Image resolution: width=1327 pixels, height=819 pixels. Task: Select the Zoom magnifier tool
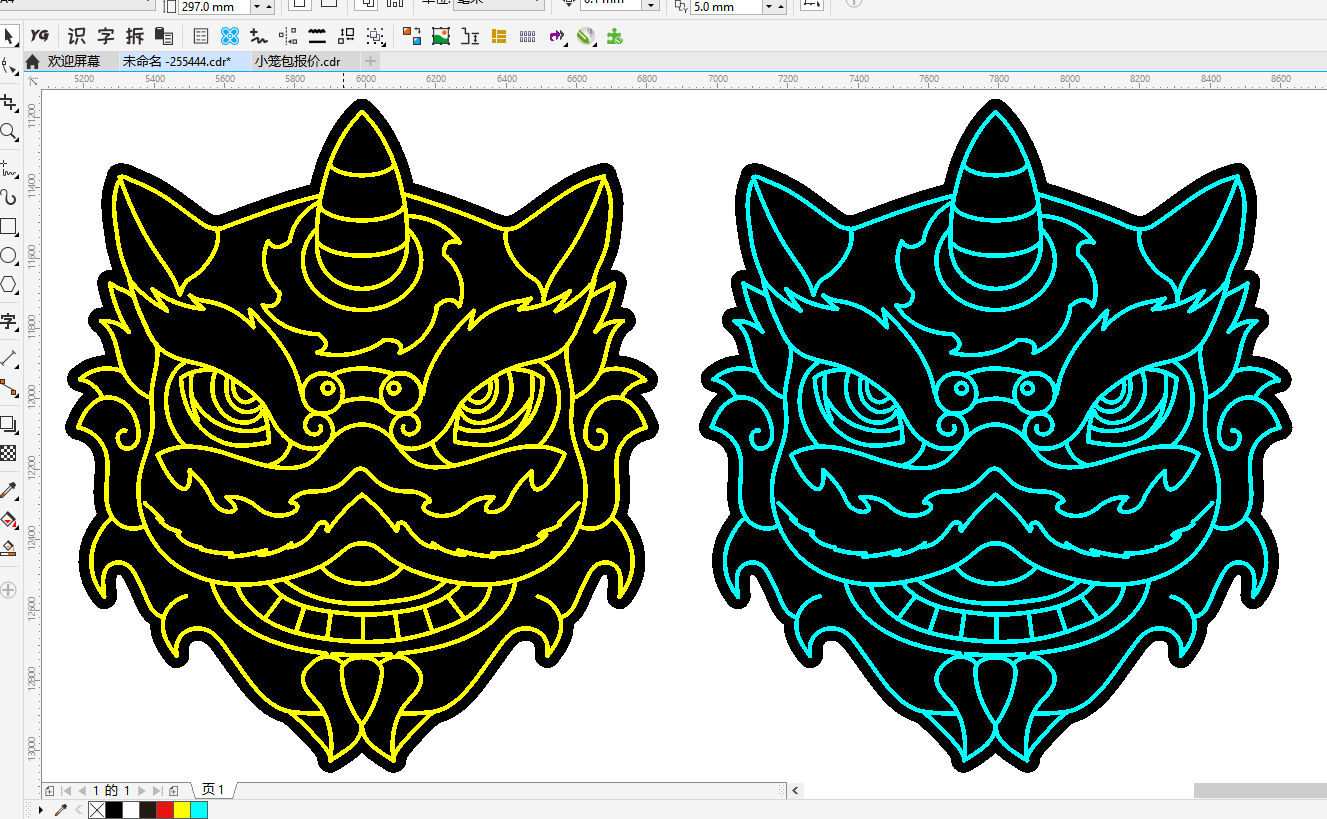coord(9,132)
